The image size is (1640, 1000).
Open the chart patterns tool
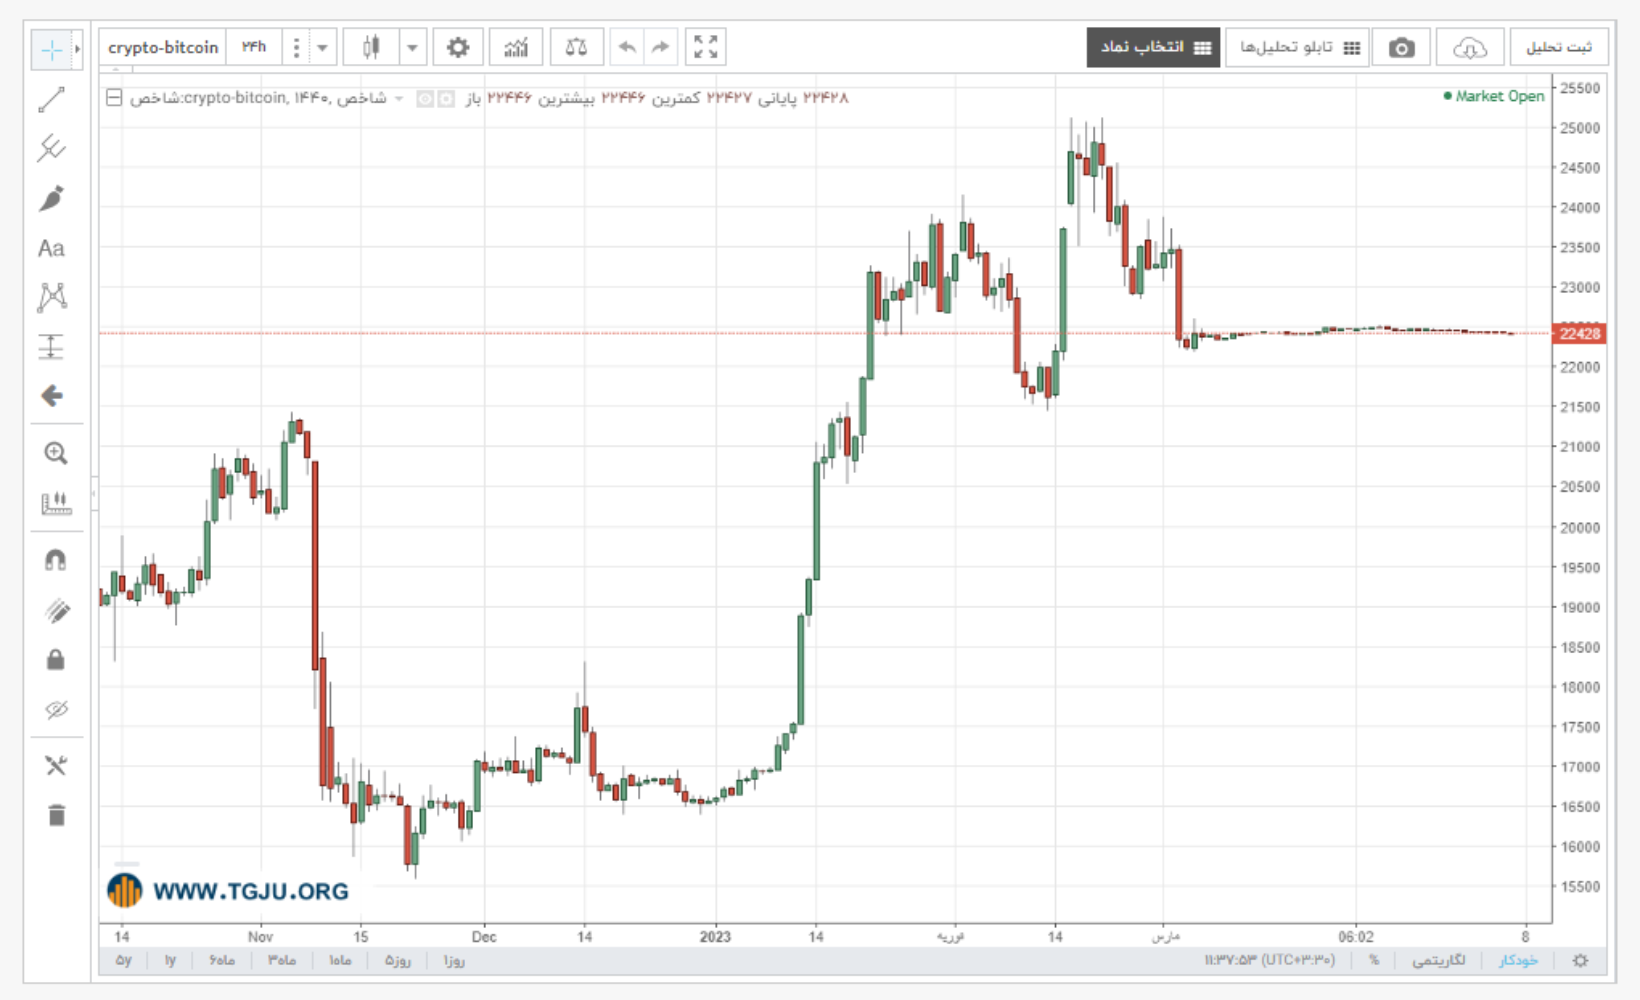pyautogui.click(x=51, y=297)
